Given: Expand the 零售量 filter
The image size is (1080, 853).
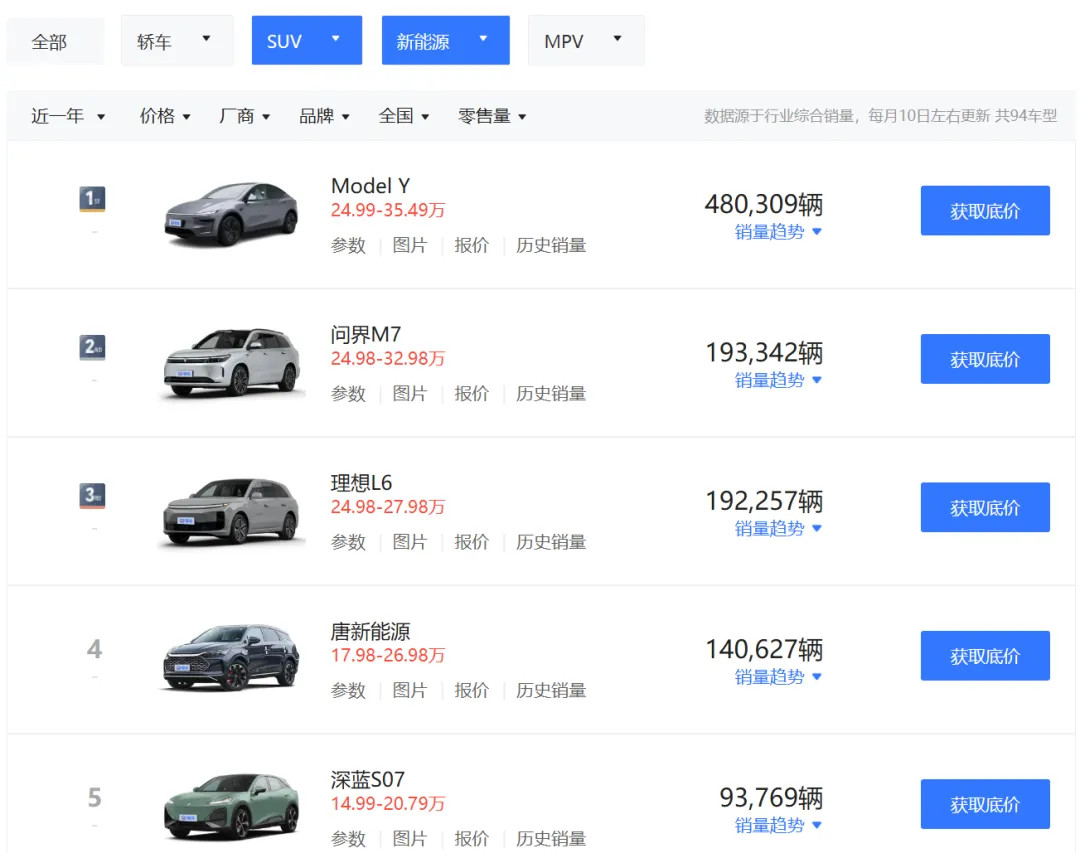Looking at the screenshot, I should 492,116.
